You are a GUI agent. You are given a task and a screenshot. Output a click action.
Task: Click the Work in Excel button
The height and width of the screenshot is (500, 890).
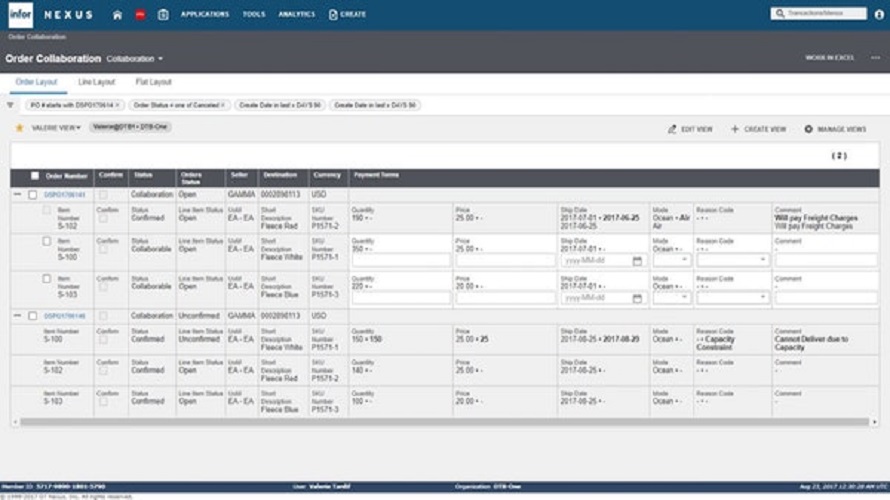tap(829, 58)
